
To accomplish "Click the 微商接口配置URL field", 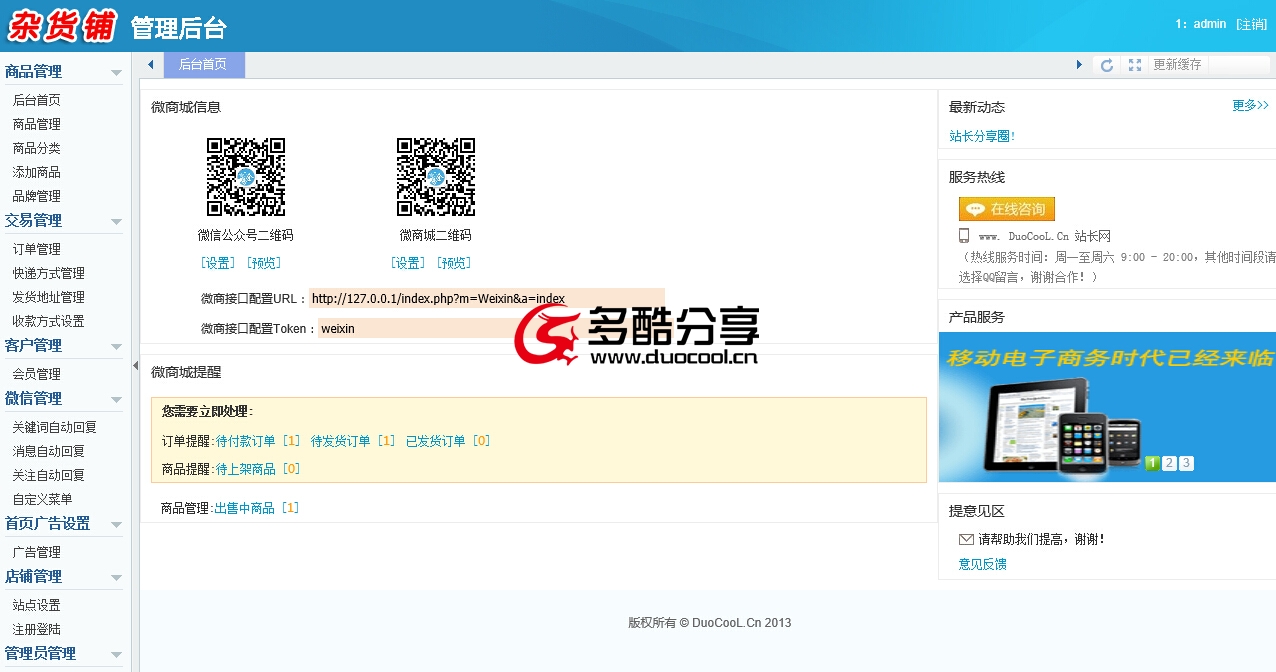I will (x=487, y=299).
